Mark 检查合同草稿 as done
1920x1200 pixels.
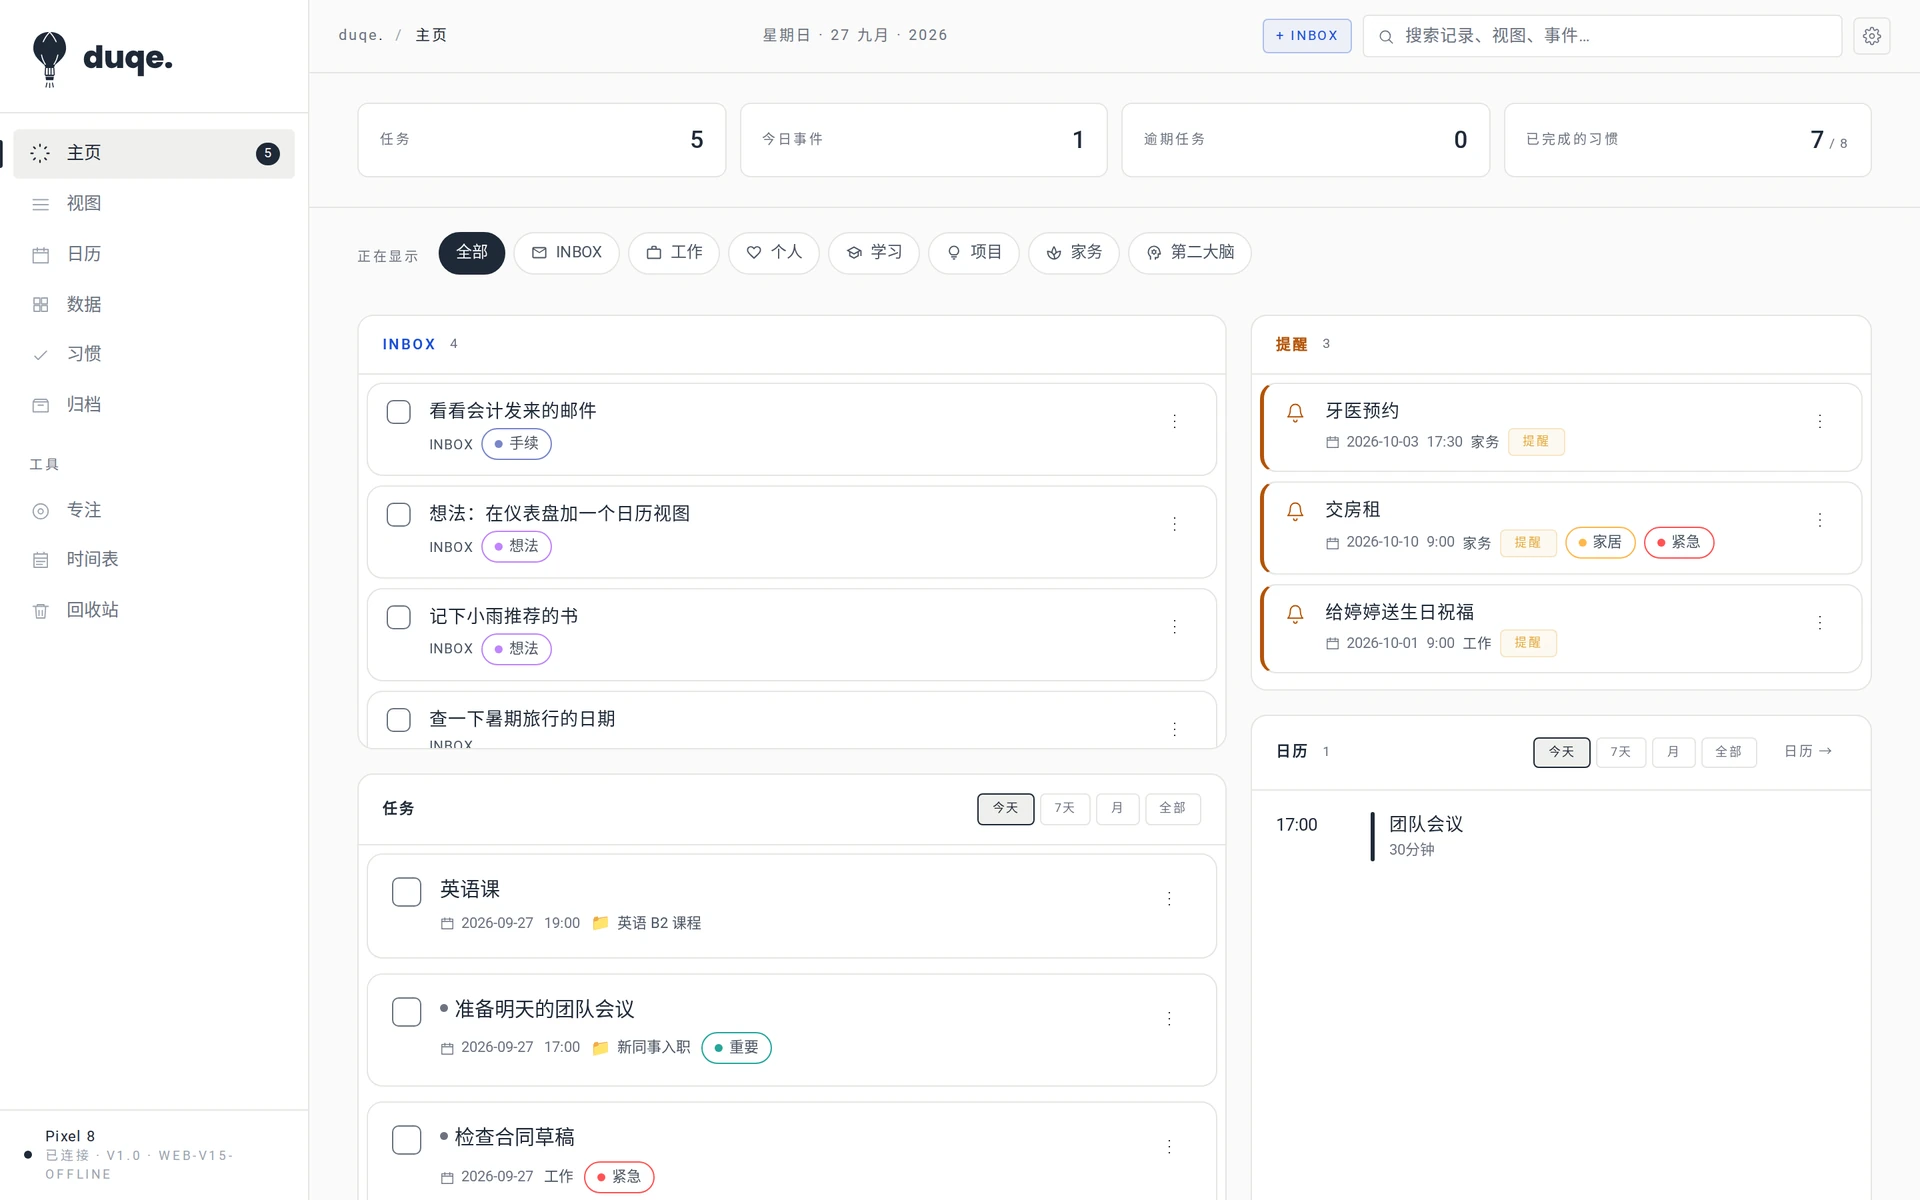point(407,1140)
